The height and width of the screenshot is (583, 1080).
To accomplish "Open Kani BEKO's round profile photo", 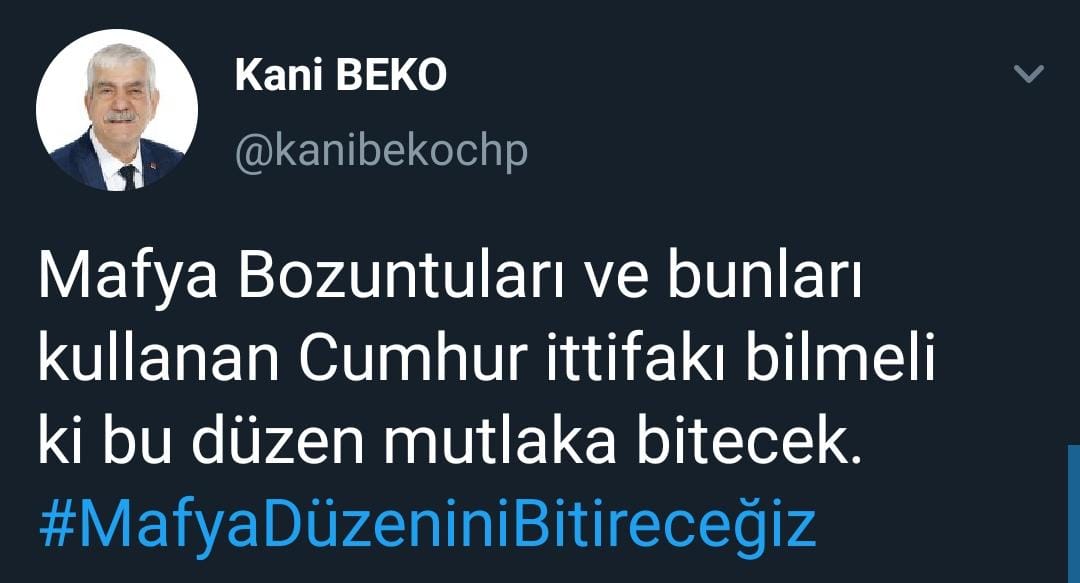I will tap(117, 110).
